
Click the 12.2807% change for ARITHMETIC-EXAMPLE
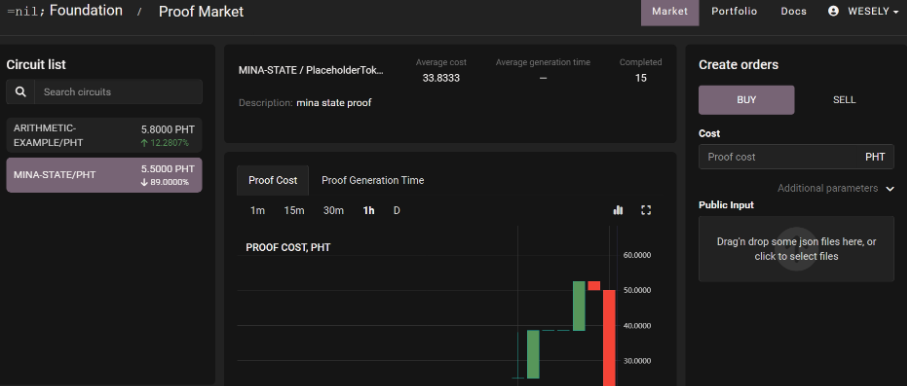click(x=164, y=143)
